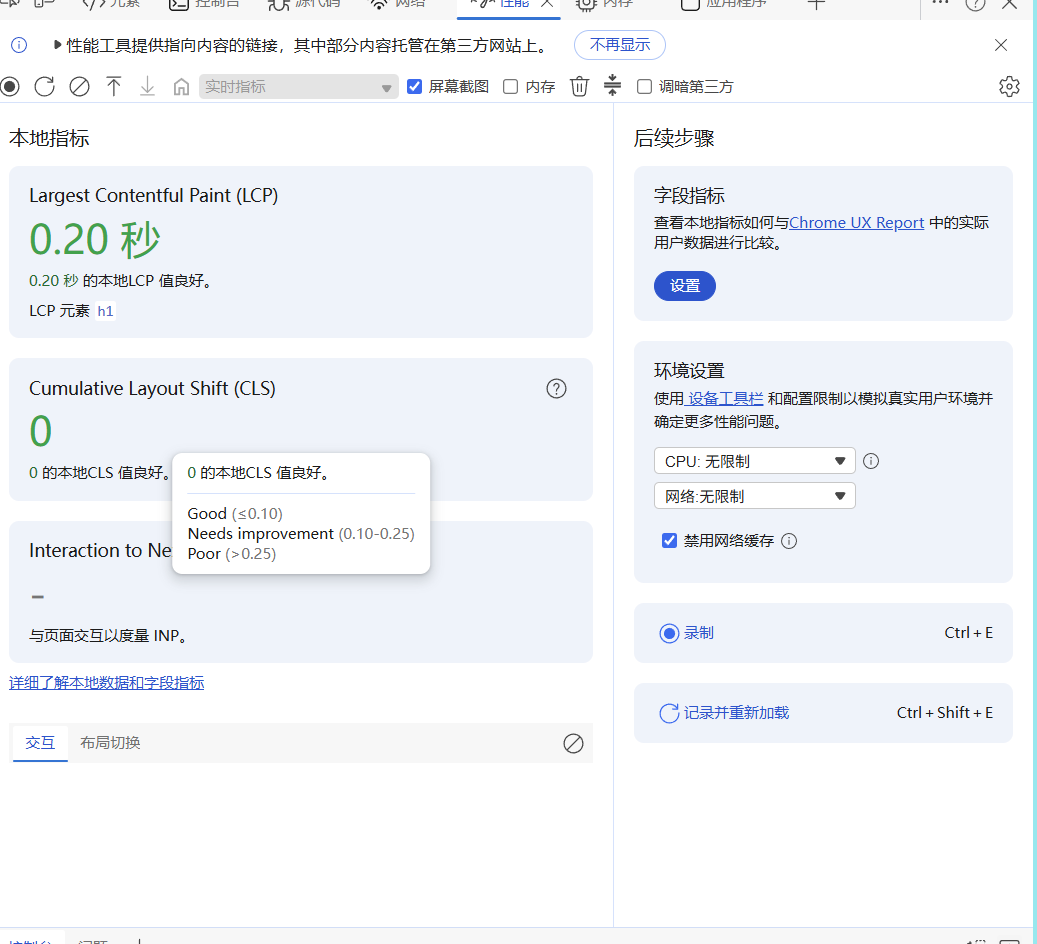Click the record circle icon in toolbar
This screenshot has width=1037, height=944.
coord(10,87)
